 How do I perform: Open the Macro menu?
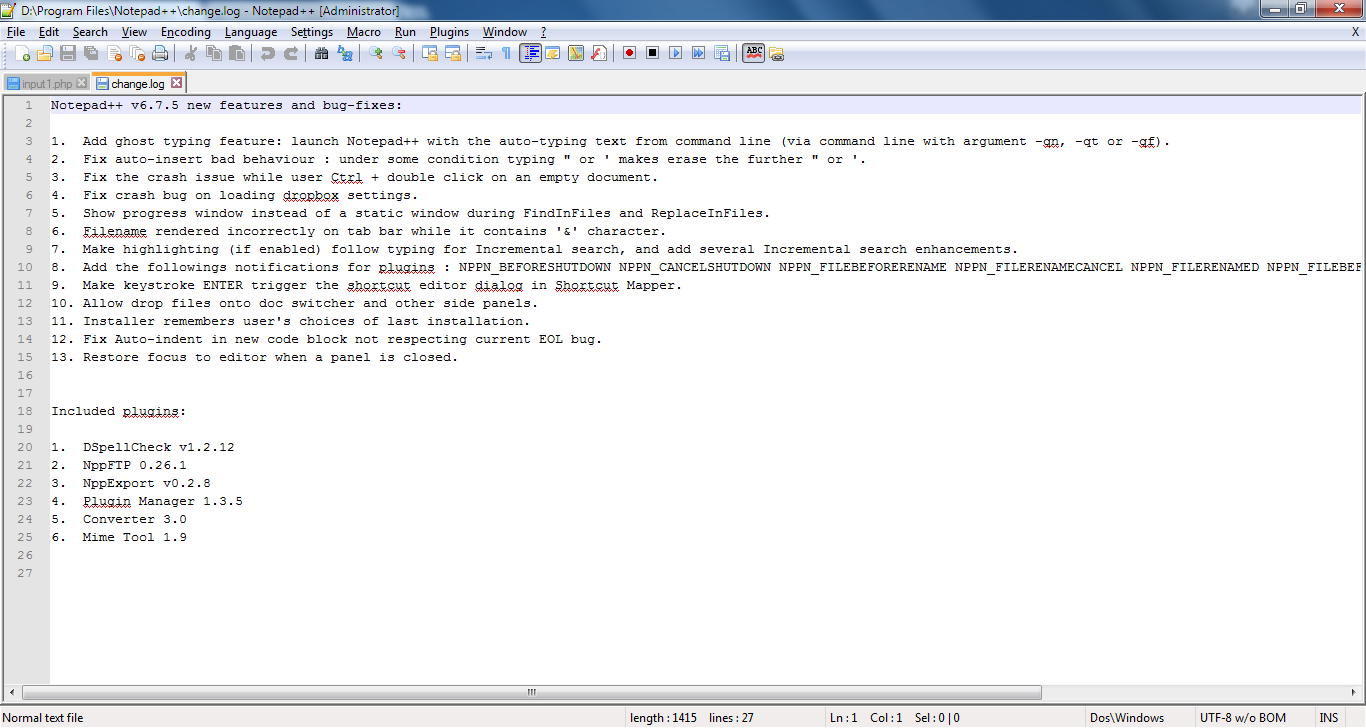[x=364, y=32]
